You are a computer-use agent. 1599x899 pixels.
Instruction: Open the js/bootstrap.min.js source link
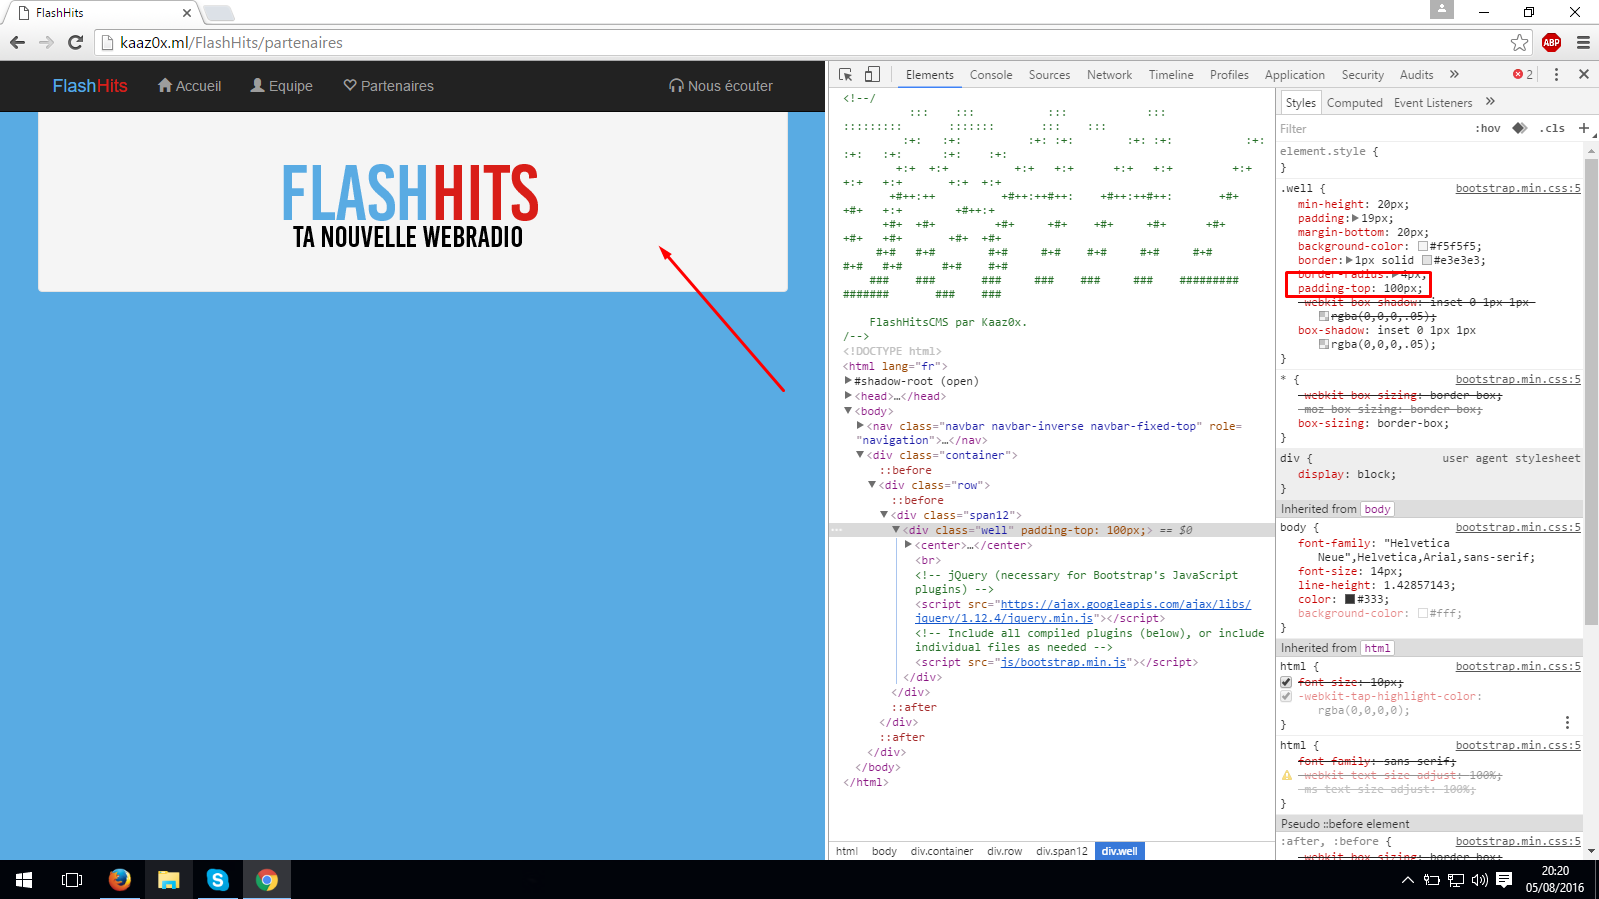click(1062, 662)
